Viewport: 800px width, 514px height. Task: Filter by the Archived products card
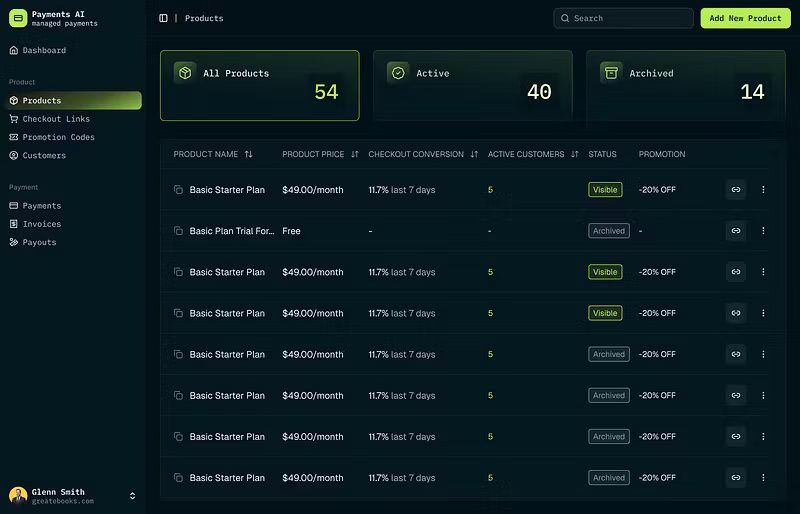click(685, 86)
